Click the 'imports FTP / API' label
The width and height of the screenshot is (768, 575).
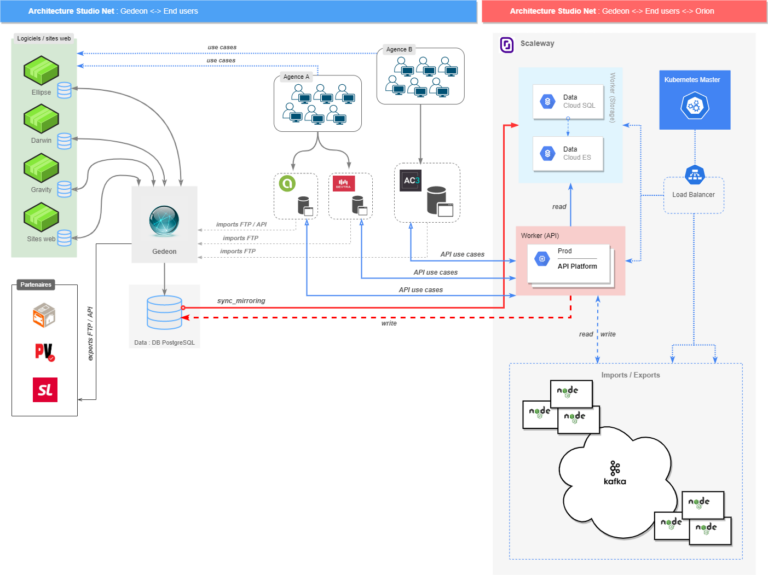pyautogui.click(x=241, y=224)
